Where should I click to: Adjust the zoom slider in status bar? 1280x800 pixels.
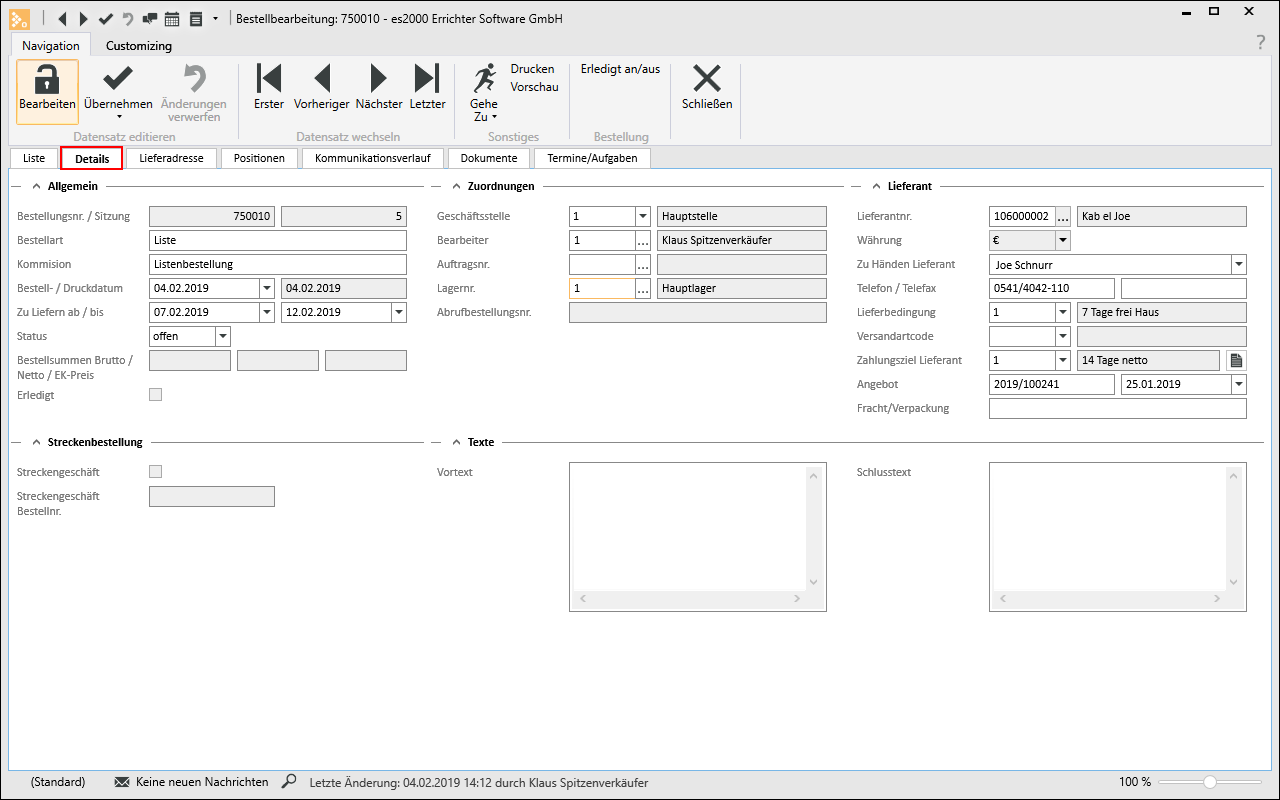[1209, 782]
